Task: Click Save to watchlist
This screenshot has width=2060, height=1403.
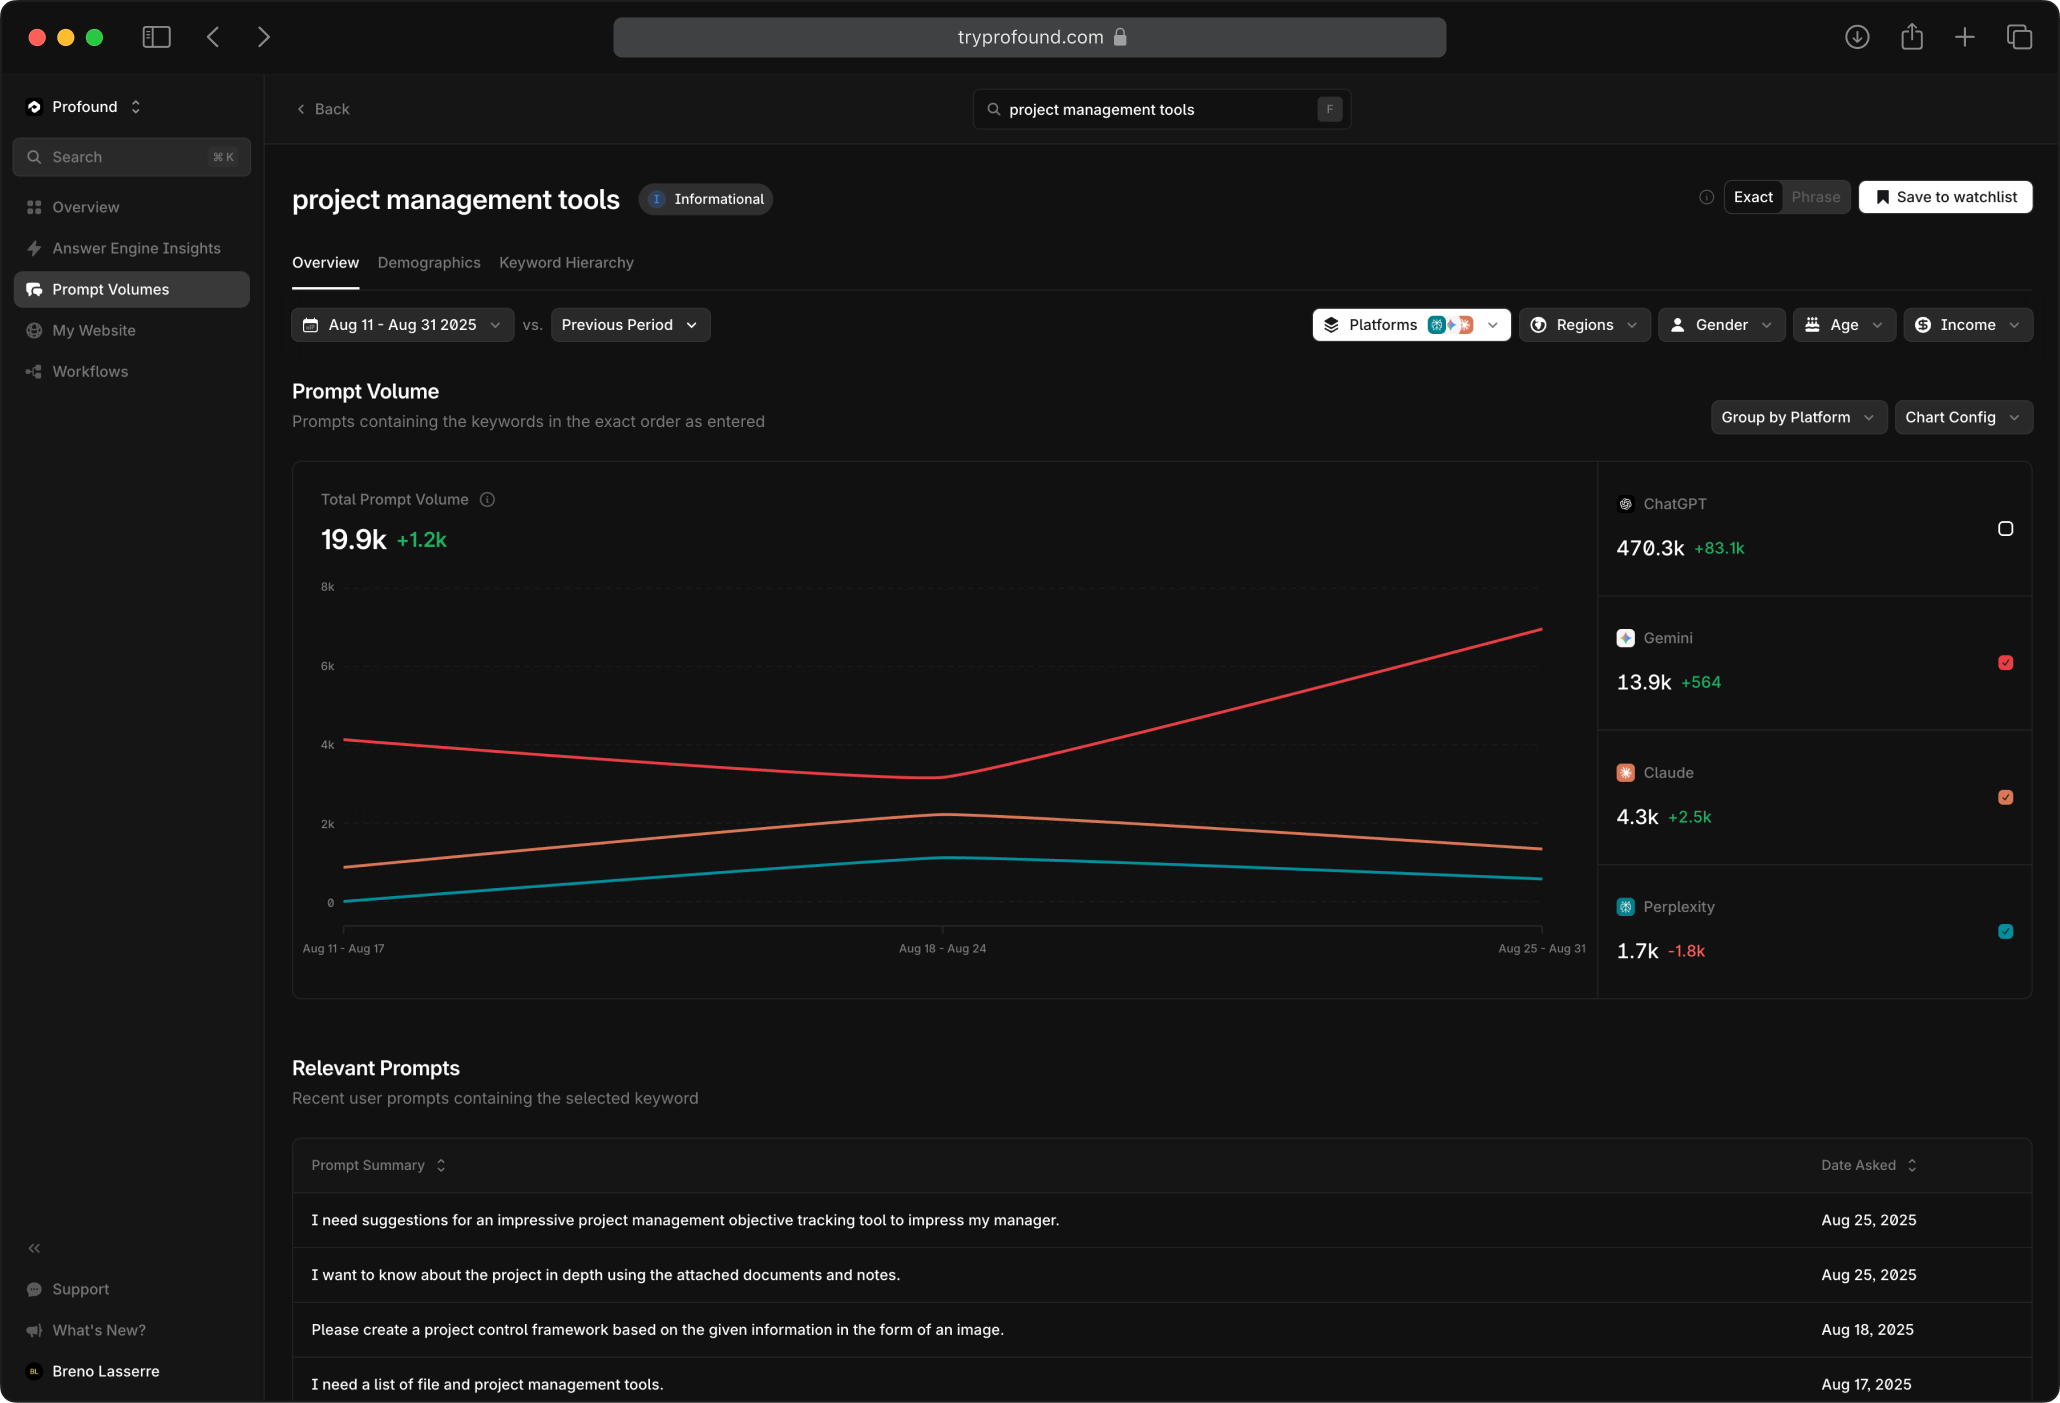Action: 1944,197
